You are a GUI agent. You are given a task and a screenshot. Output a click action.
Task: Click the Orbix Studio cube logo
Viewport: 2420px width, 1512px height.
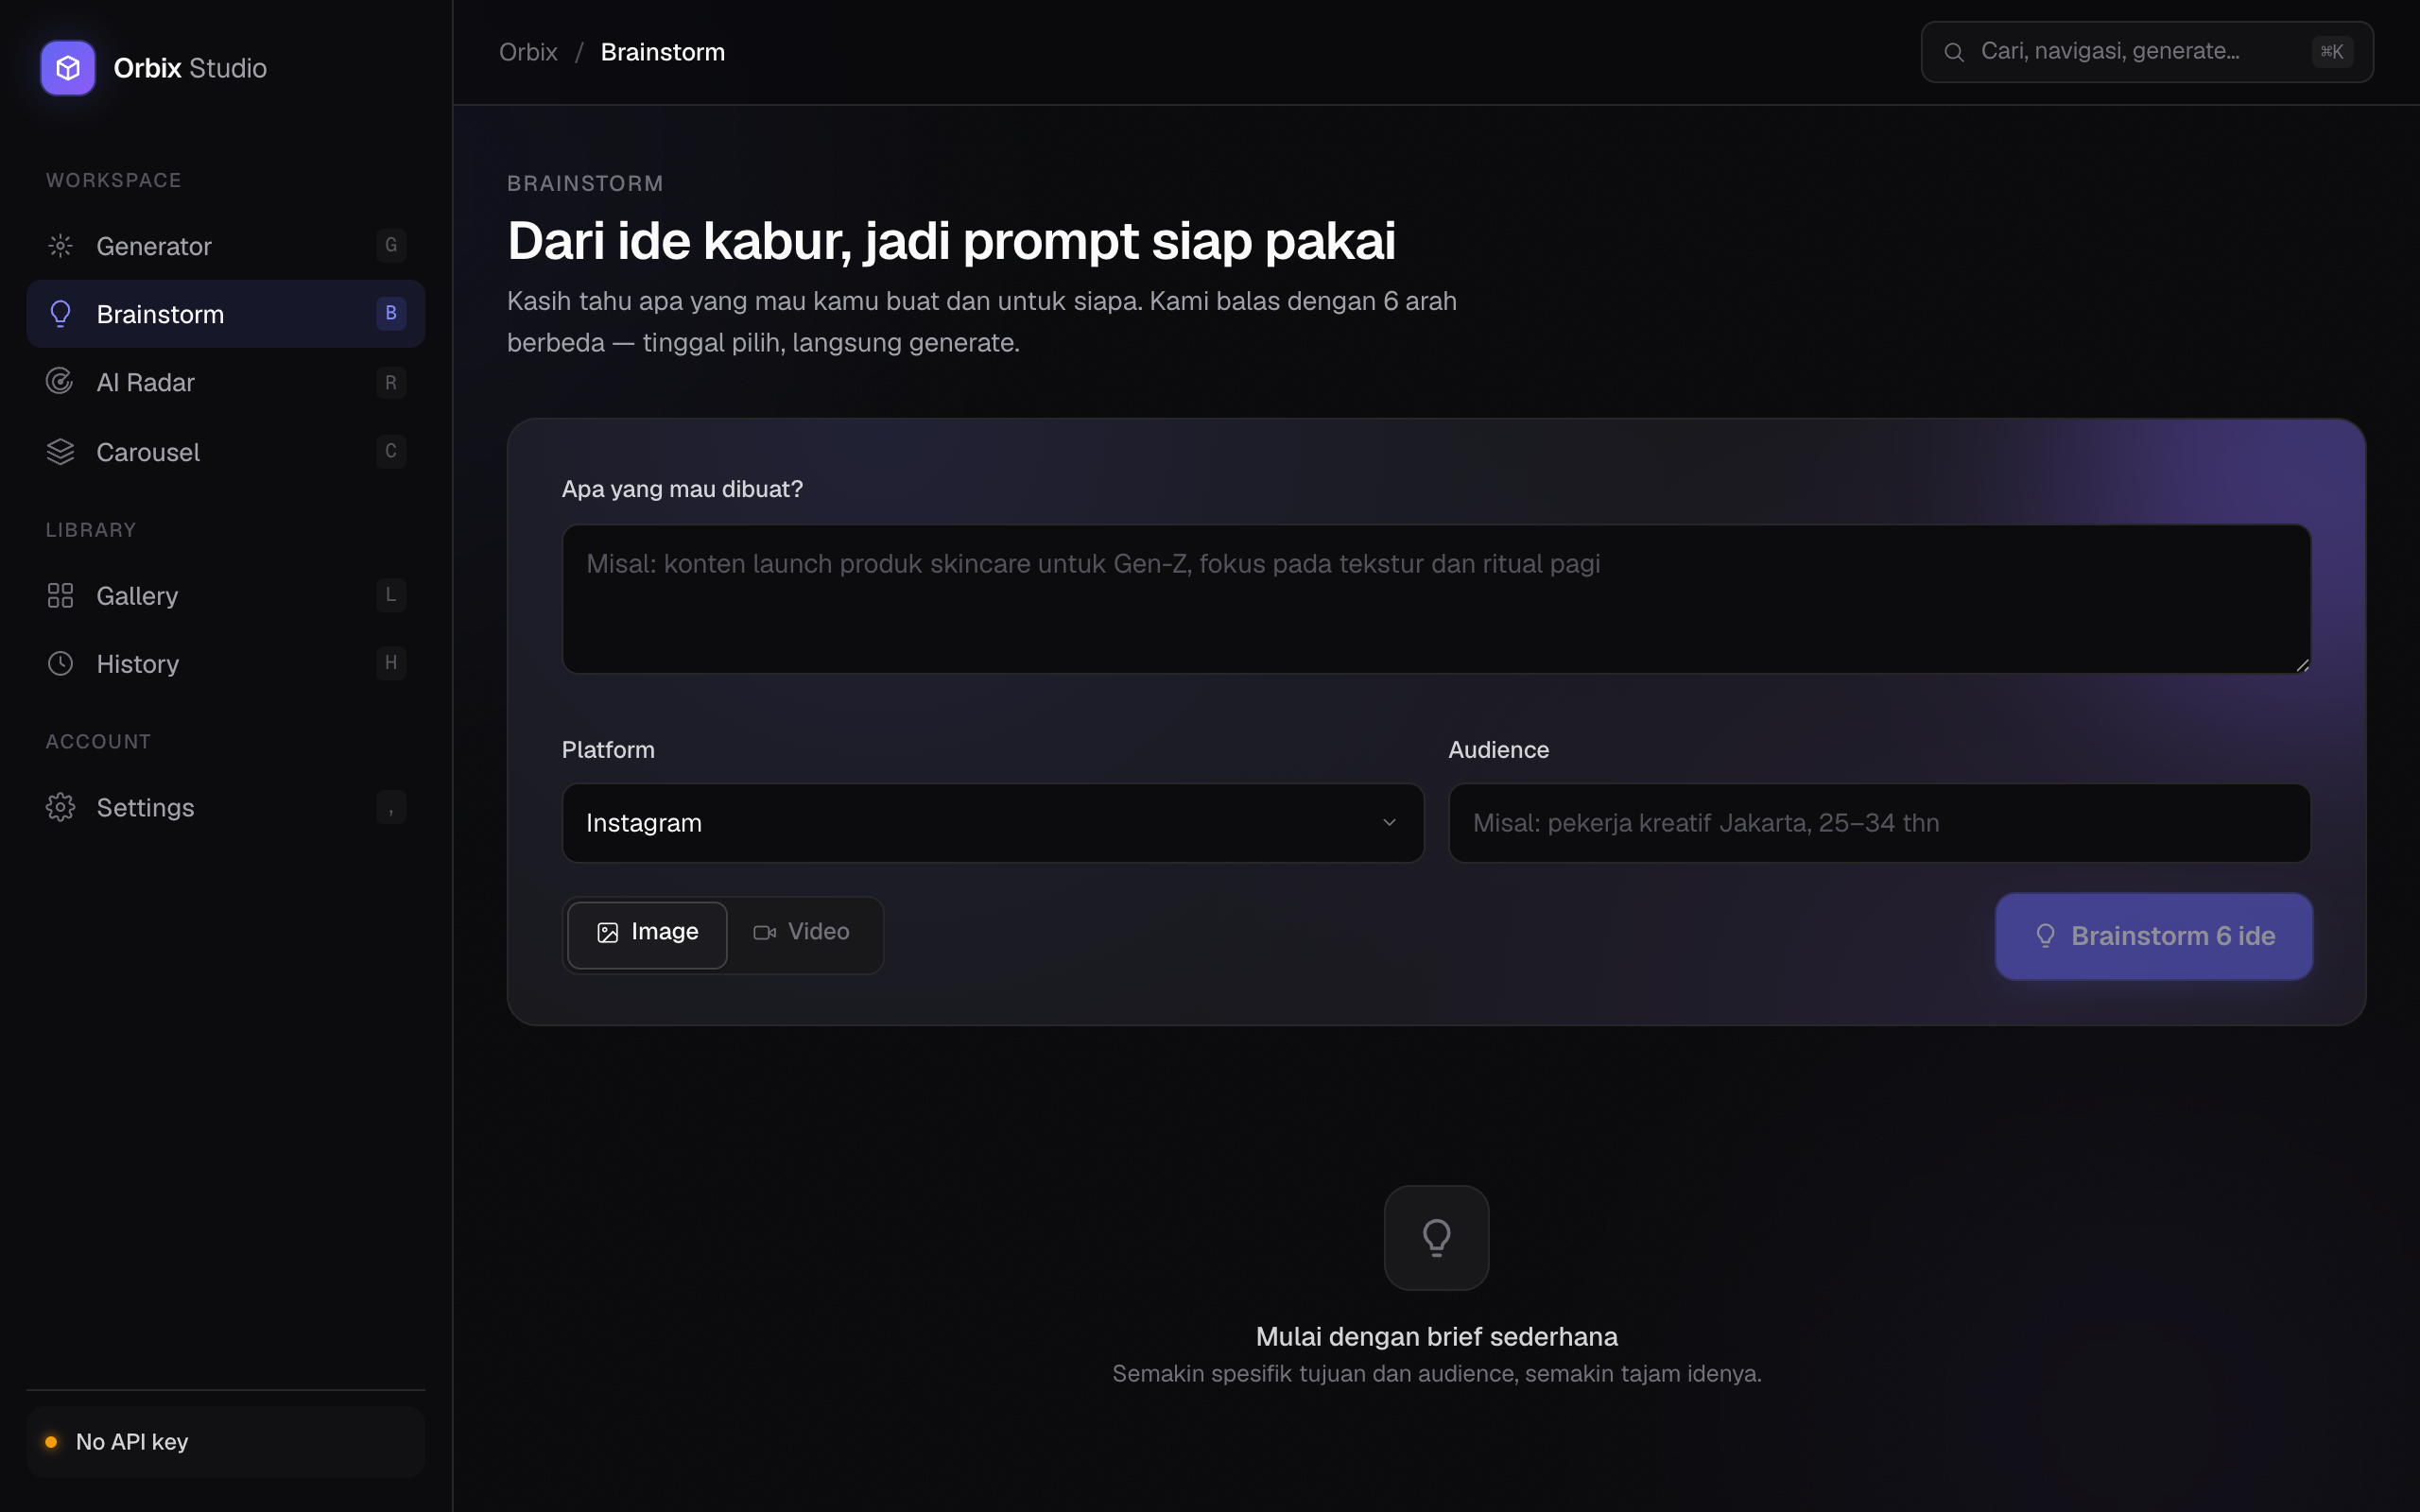click(x=68, y=68)
